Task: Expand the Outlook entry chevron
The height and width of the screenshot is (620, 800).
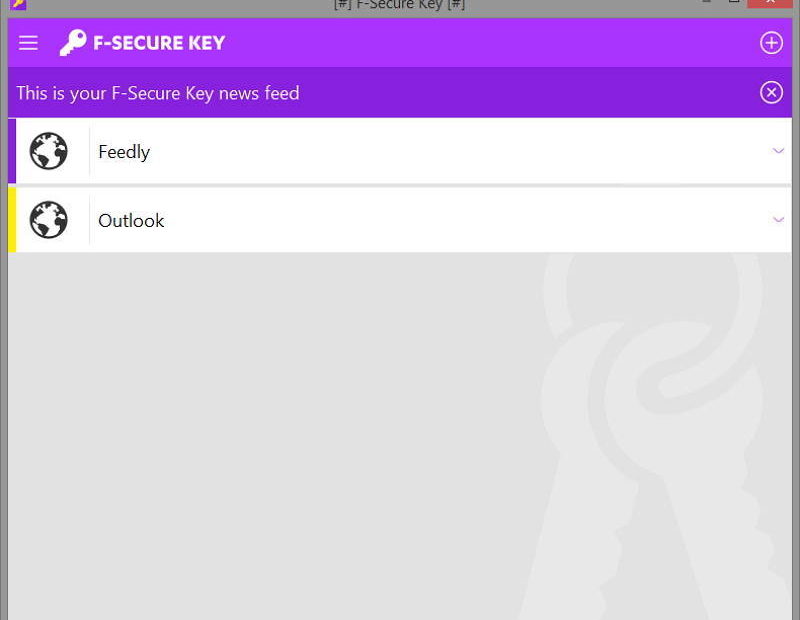Action: pyautogui.click(x=778, y=220)
